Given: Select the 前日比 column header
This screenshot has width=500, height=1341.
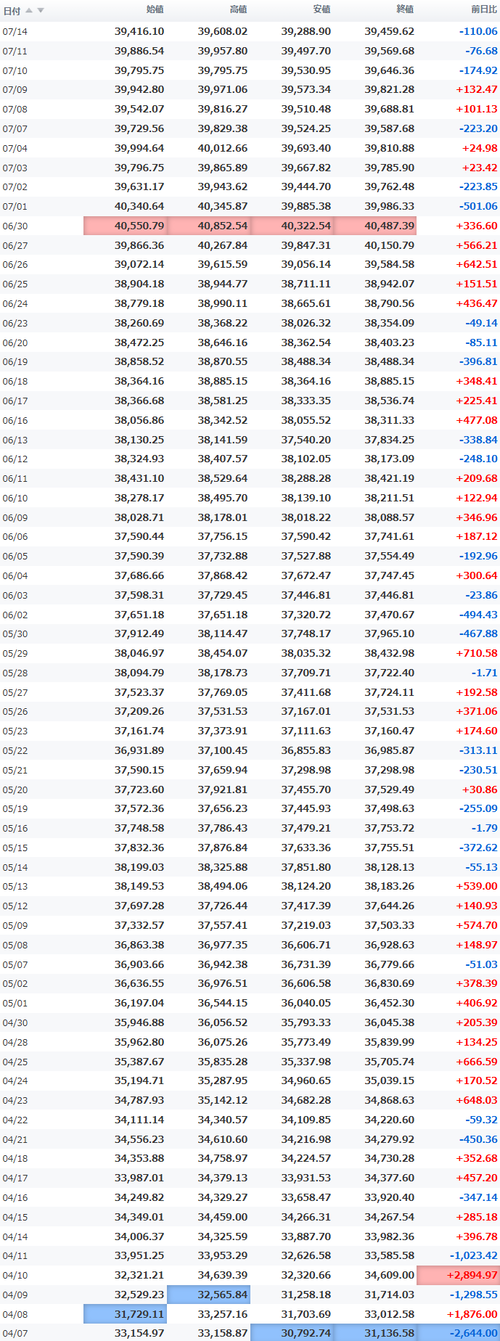Looking at the screenshot, I should coord(482,10).
